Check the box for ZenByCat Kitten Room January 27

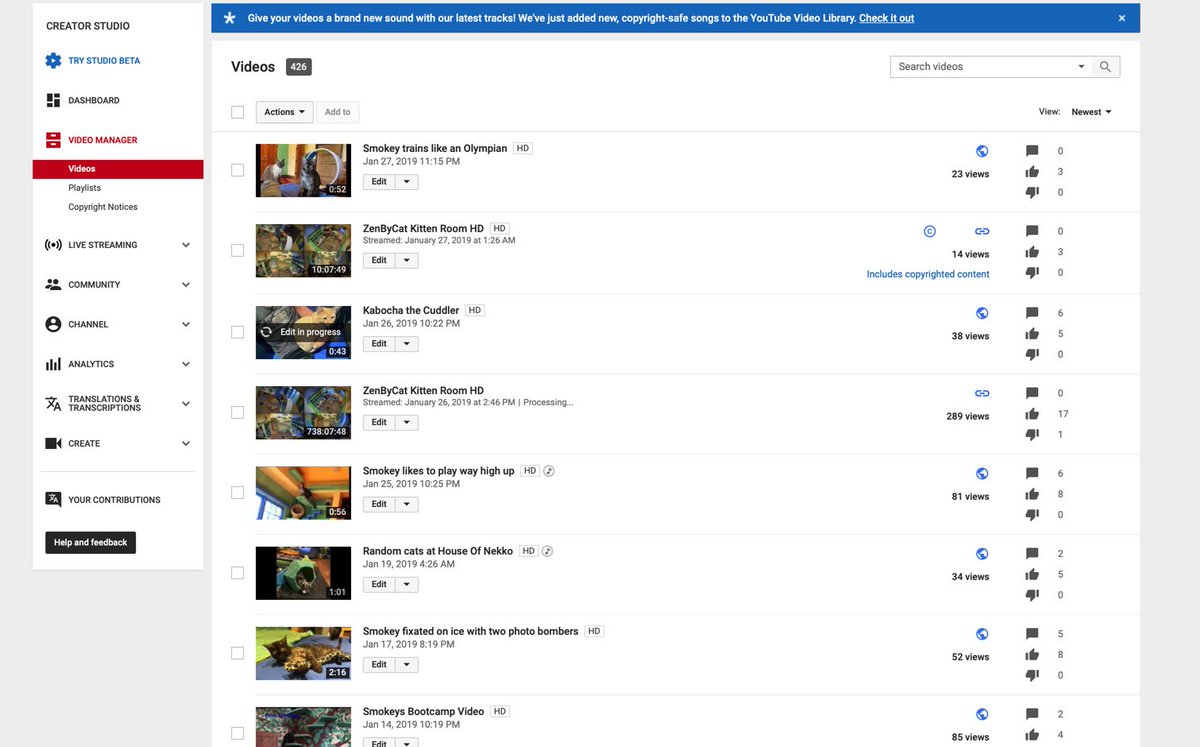[237, 250]
